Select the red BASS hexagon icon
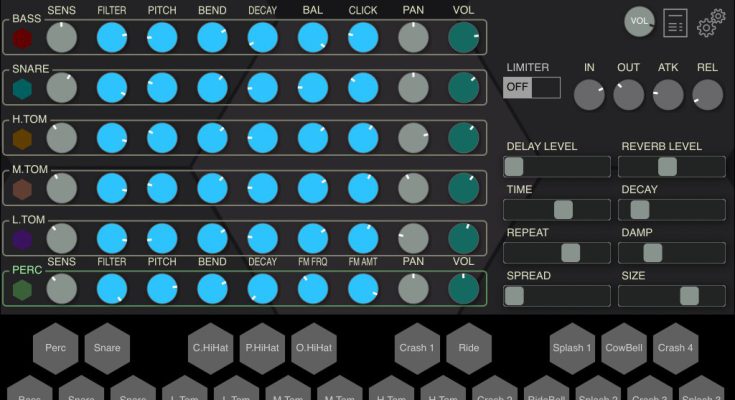Screen dimensions: 735x400 (22, 38)
